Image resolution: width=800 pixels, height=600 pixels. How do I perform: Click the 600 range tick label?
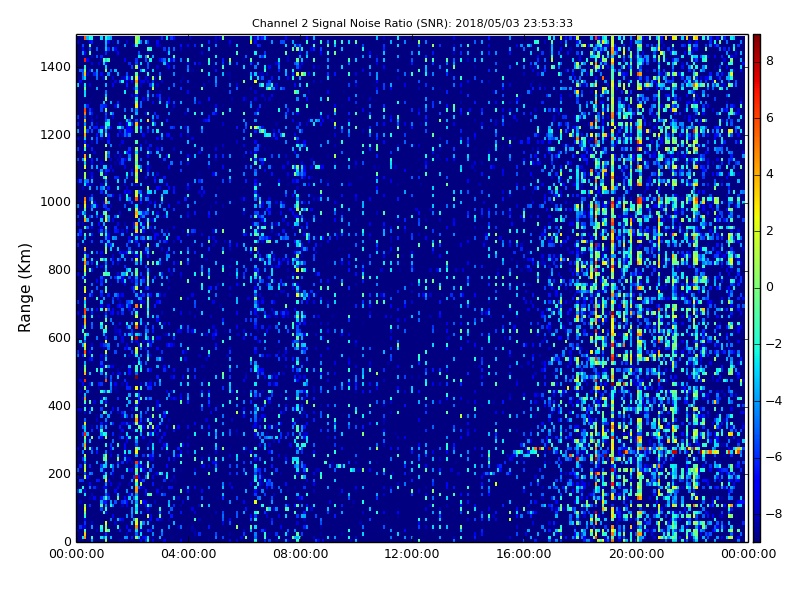click(59, 338)
